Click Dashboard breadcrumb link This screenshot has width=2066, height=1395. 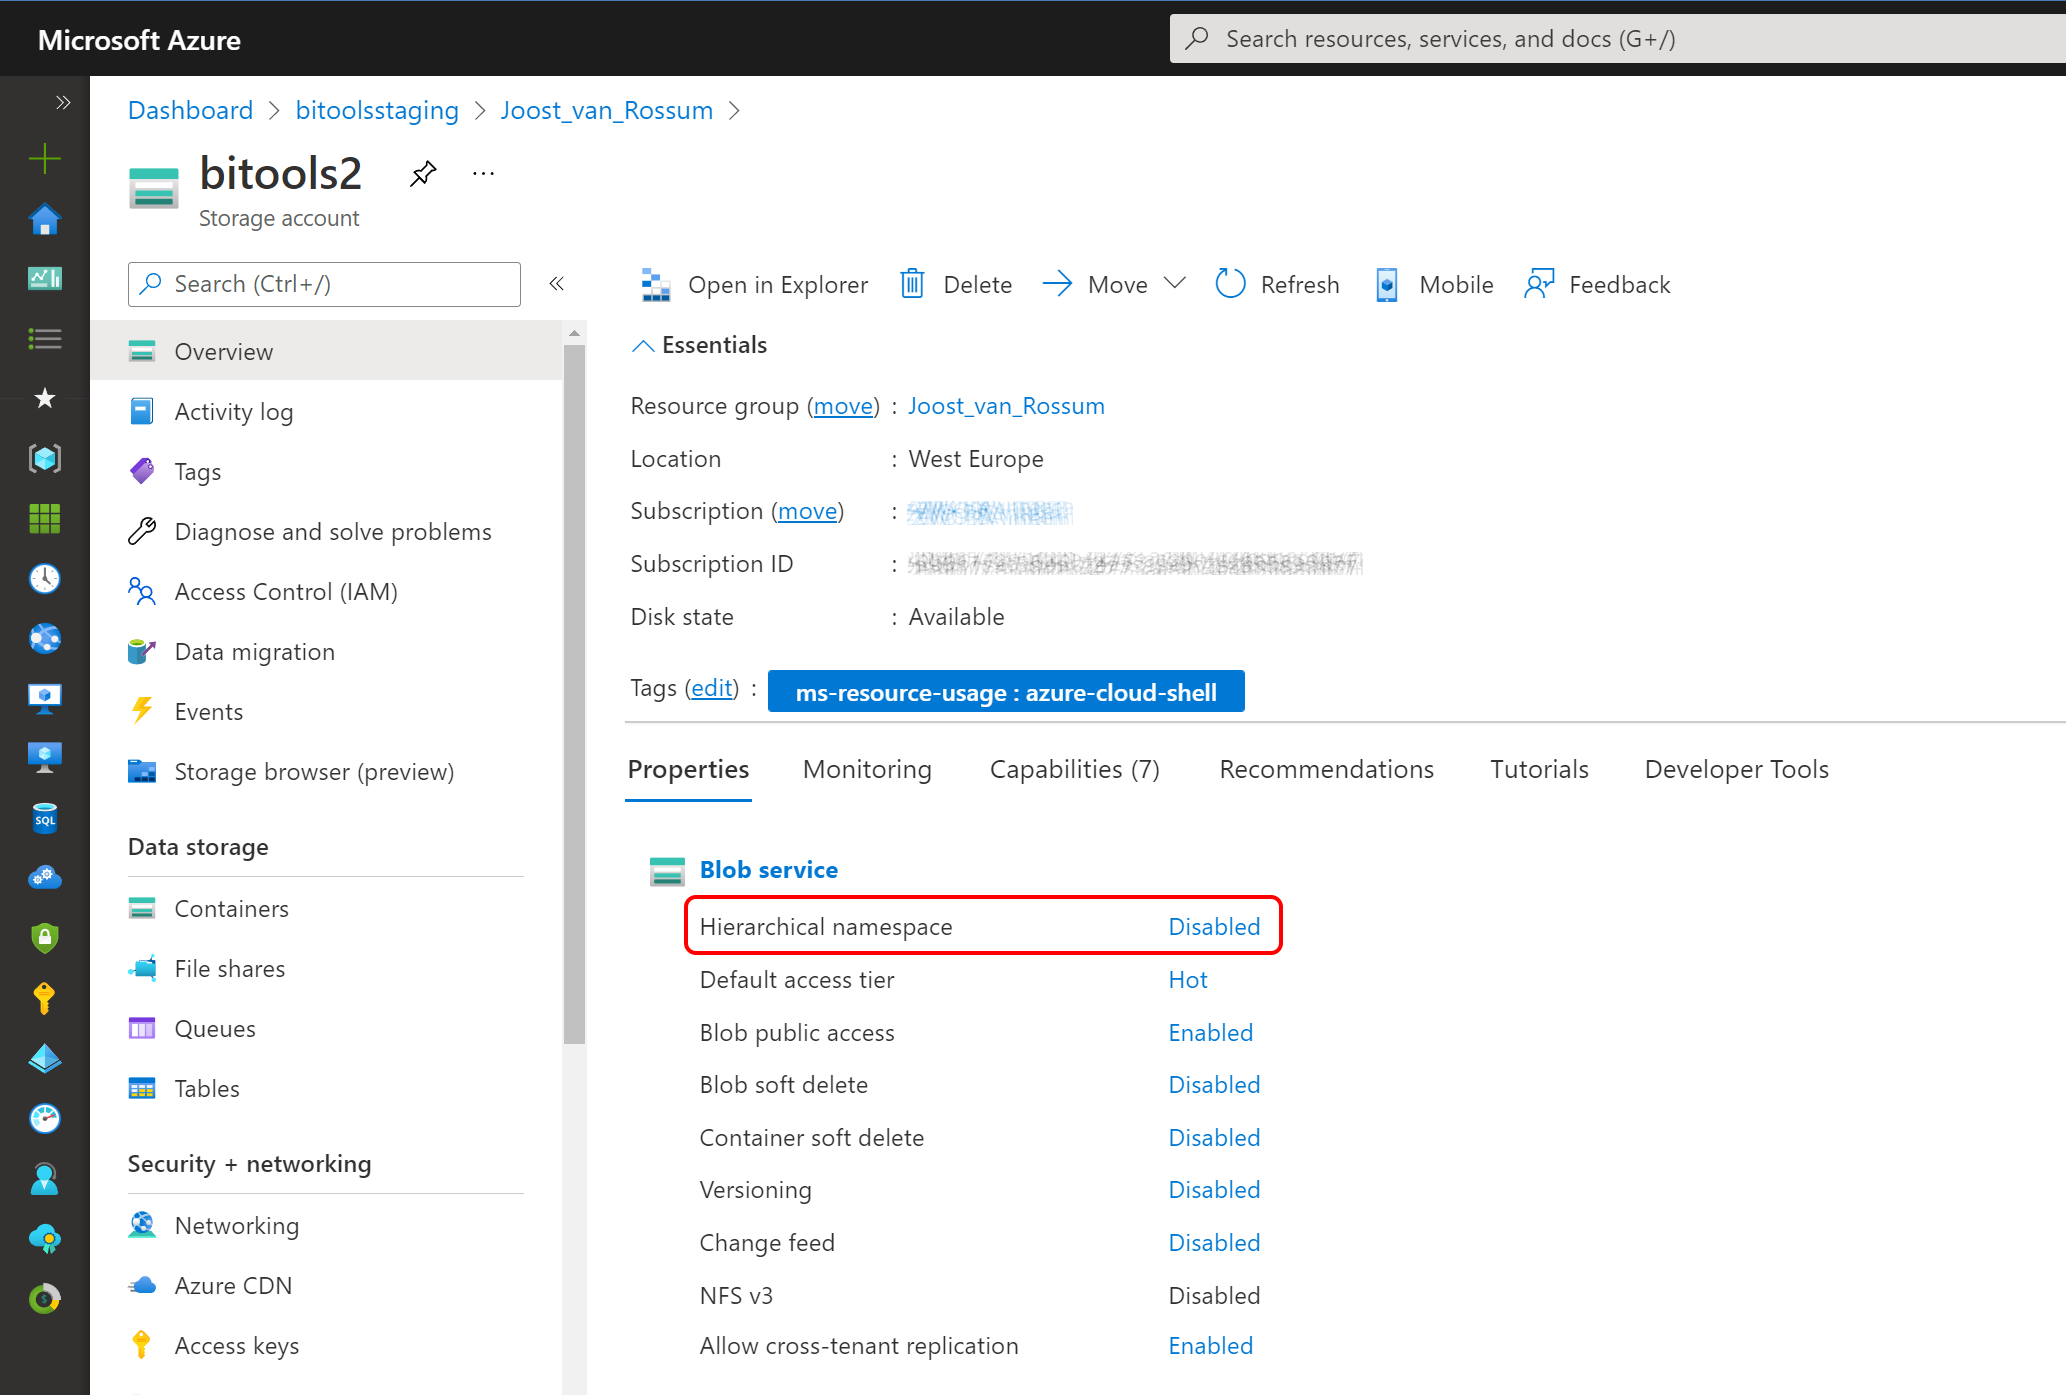[x=190, y=110]
